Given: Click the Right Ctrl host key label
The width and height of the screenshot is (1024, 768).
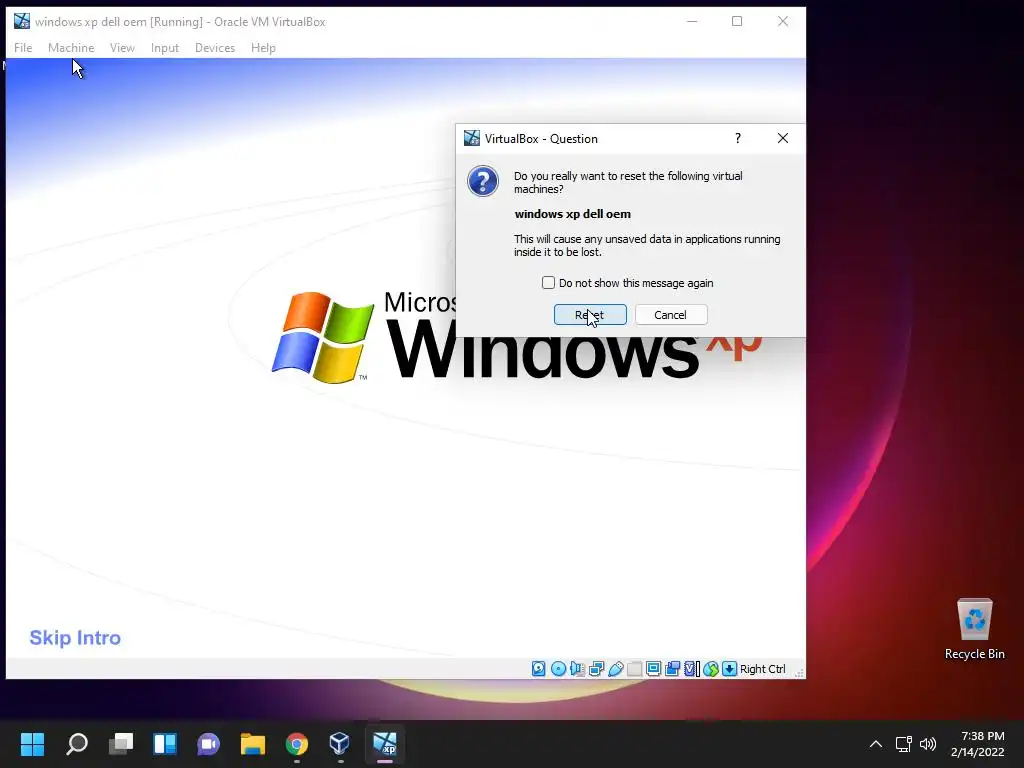Looking at the screenshot, I should [762, 669].
